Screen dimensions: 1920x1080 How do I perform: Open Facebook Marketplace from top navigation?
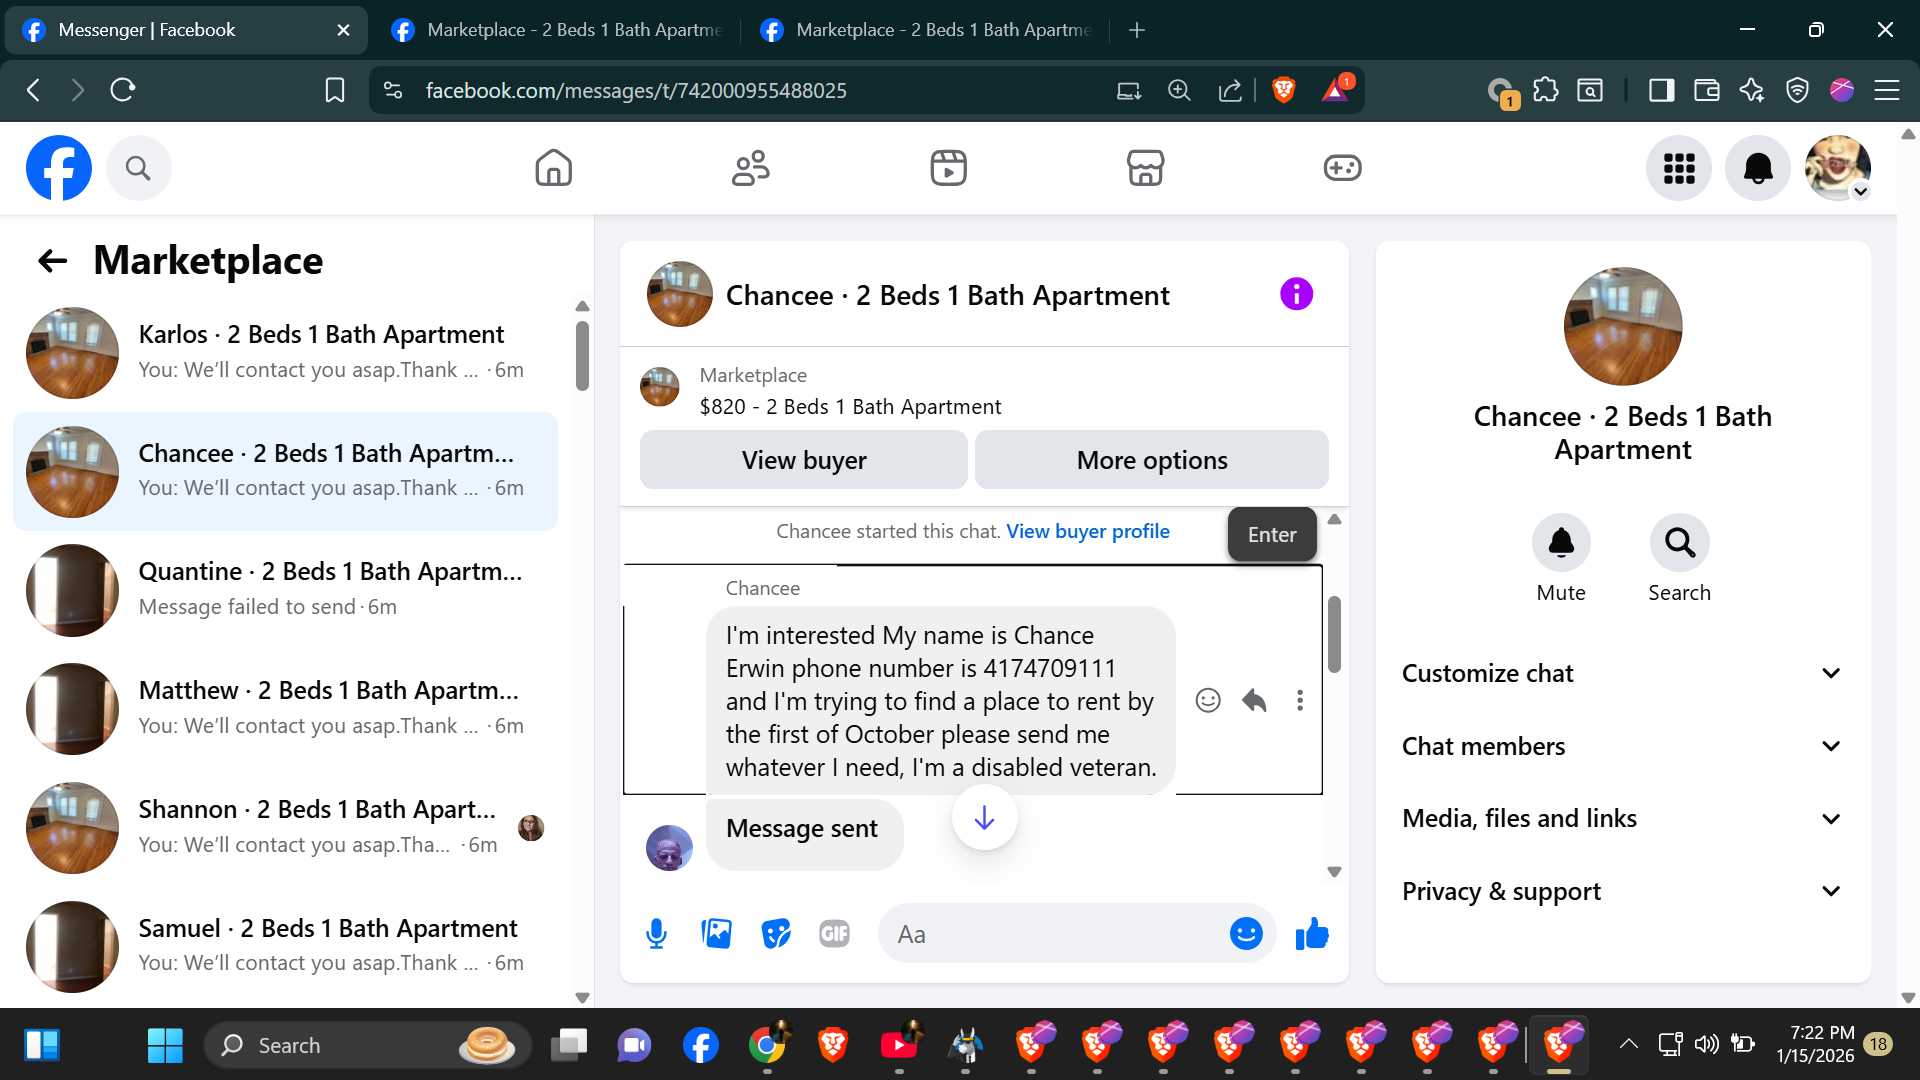click(x=1145, y=168)
